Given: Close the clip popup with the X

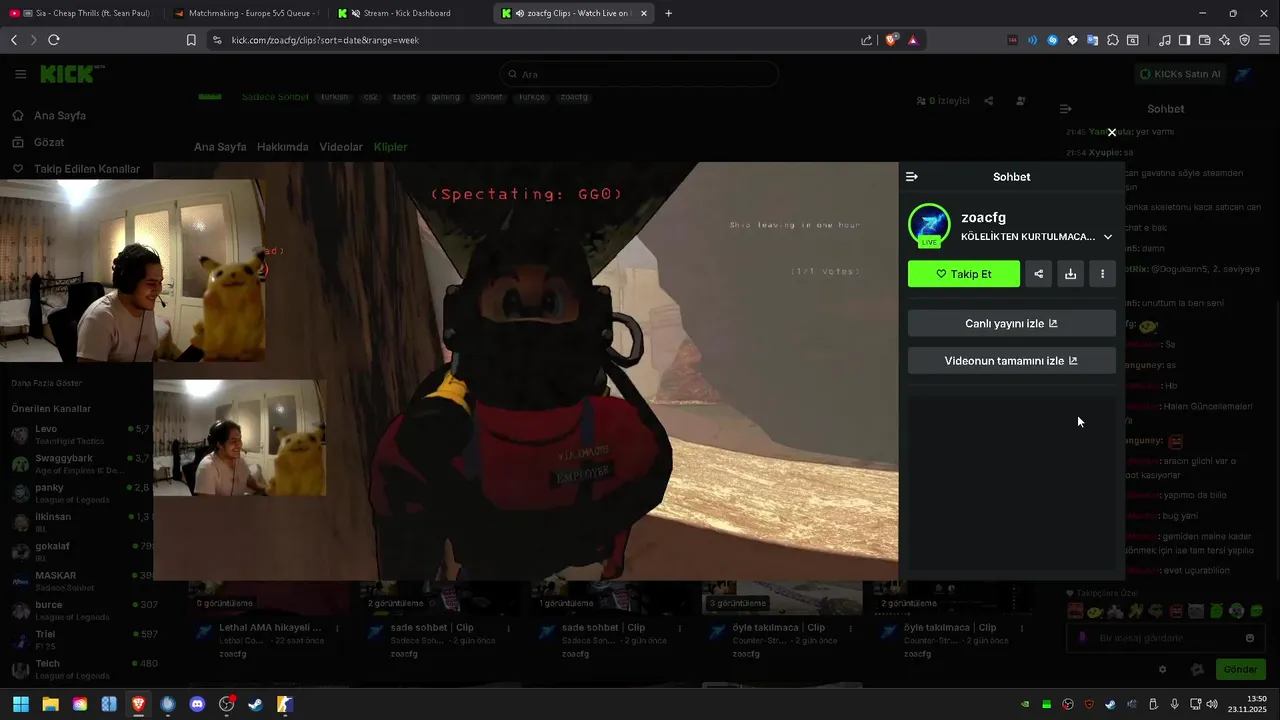Looking at the screenshot, I should 1111,132.
